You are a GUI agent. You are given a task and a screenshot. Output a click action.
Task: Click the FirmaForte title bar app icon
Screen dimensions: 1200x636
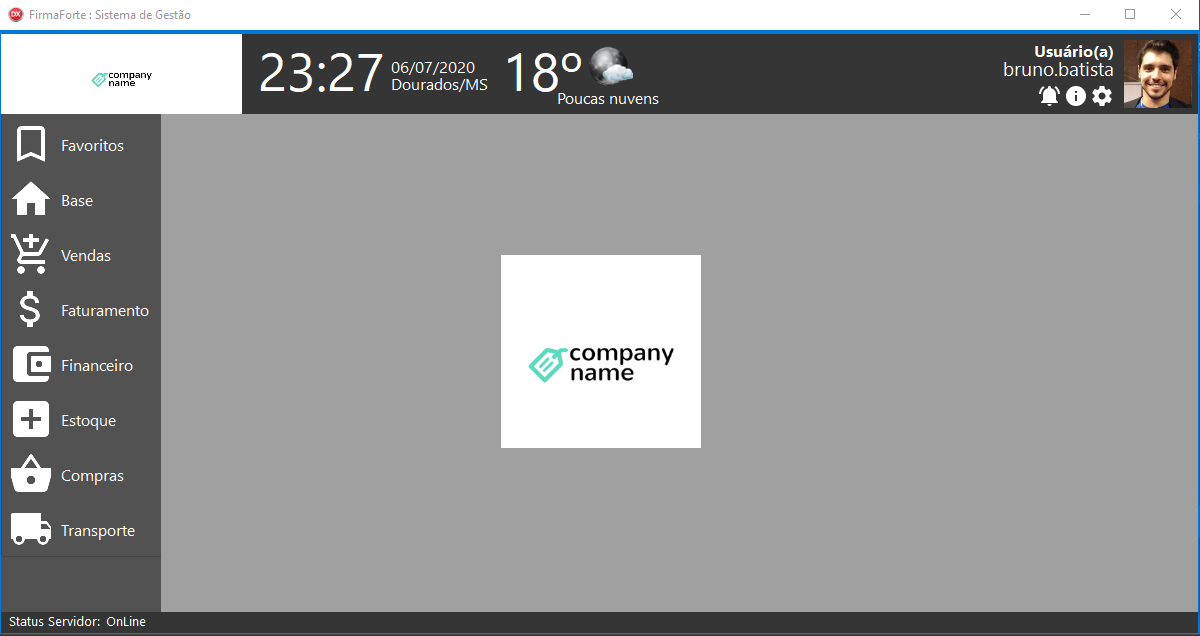tap(16, 15)
